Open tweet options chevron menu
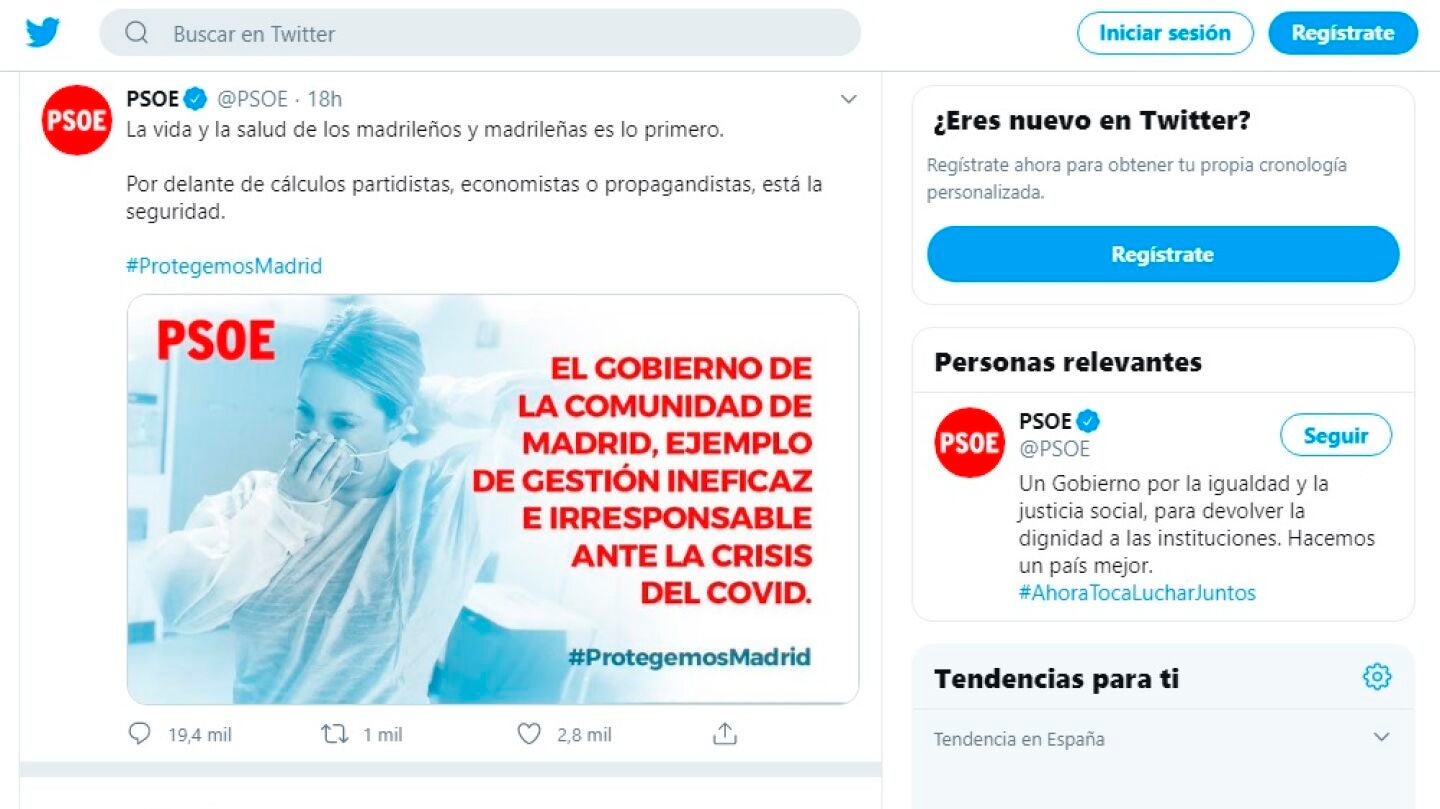The image size is (1440, 809). (x=848, y=99)
